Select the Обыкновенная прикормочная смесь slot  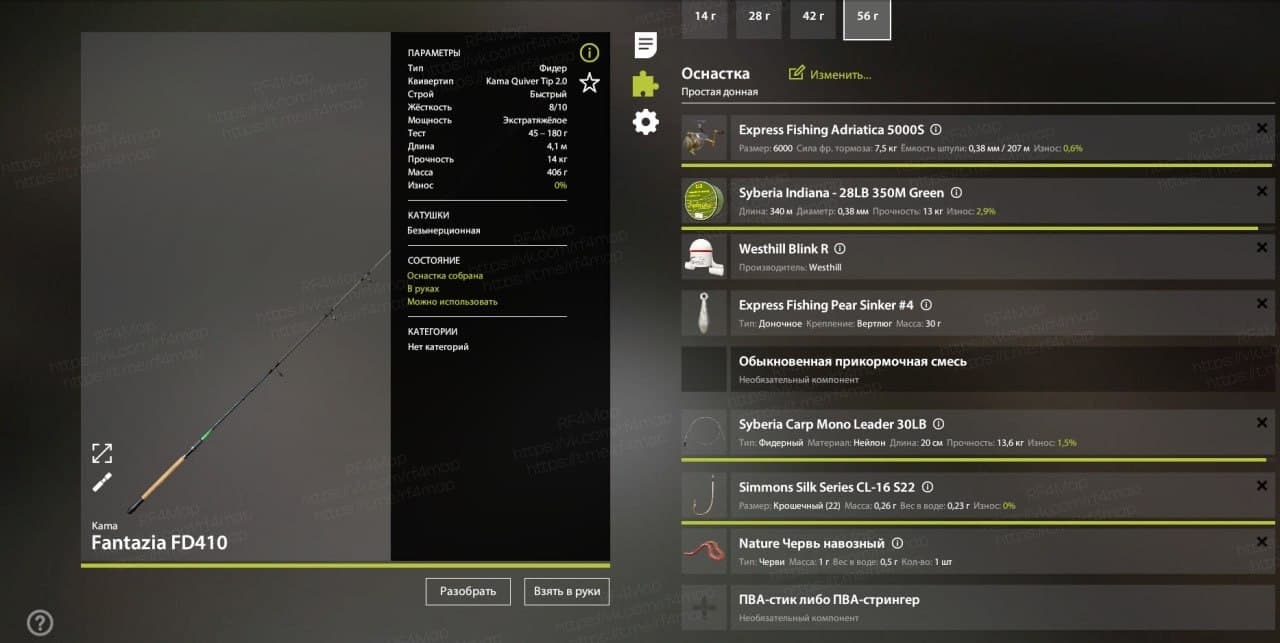pyautogui.click(x=978, y=369)
